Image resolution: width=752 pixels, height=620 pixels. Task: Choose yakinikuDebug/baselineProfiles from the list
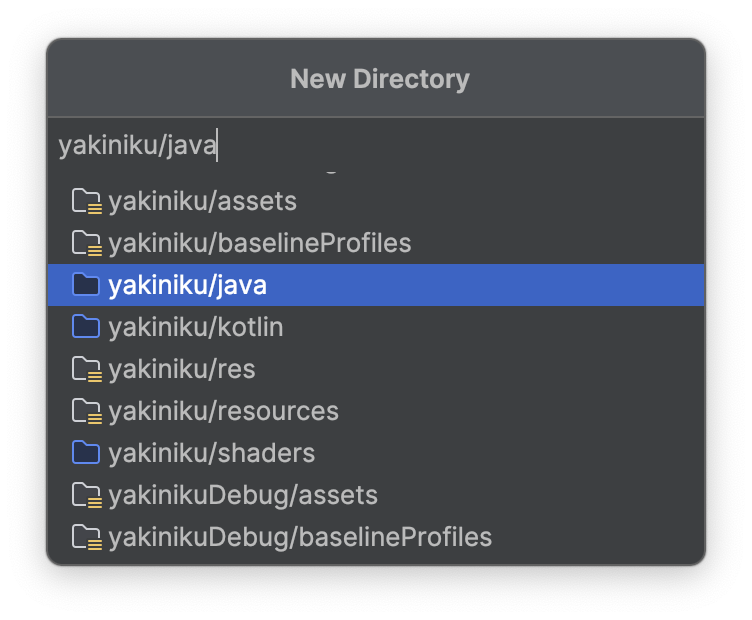[300, 537]
